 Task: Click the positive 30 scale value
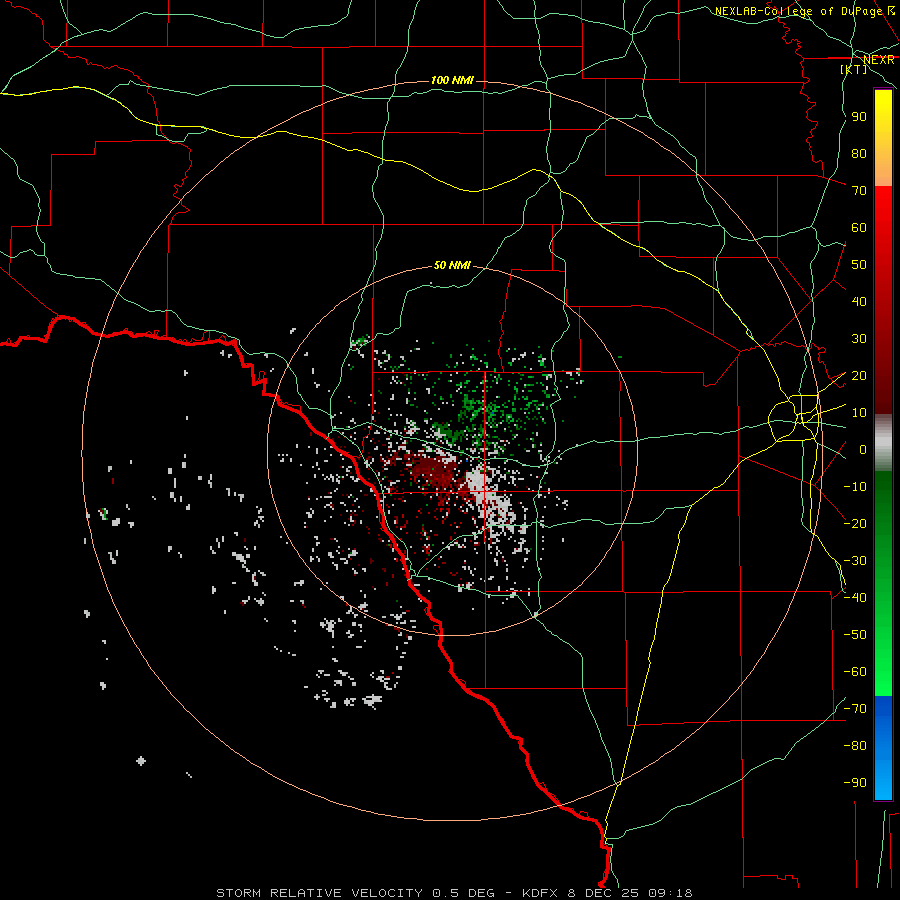click(x=859, y=339)
